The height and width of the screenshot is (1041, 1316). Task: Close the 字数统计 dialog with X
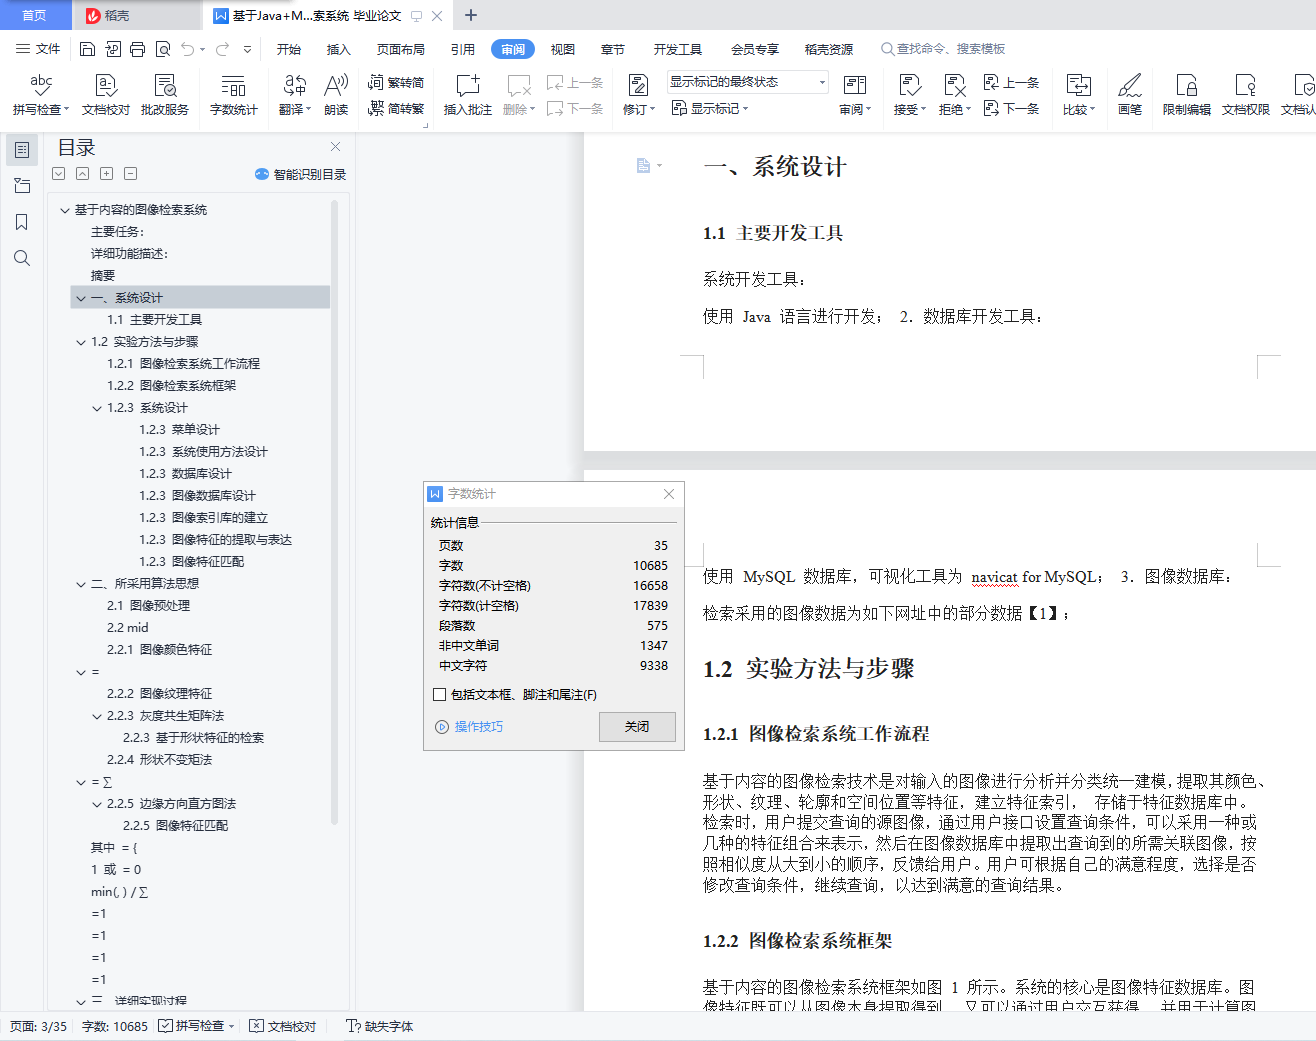pos(669,494)
